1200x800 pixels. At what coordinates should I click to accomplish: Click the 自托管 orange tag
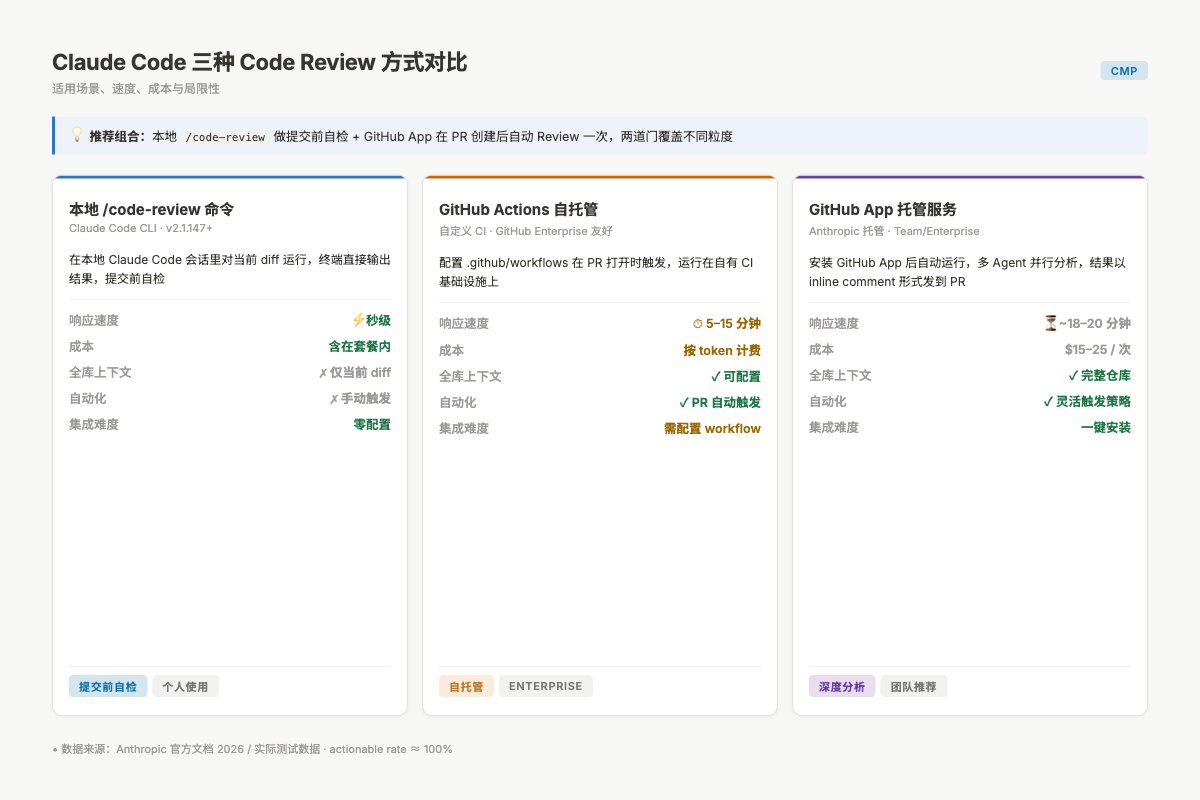[466, 687]
